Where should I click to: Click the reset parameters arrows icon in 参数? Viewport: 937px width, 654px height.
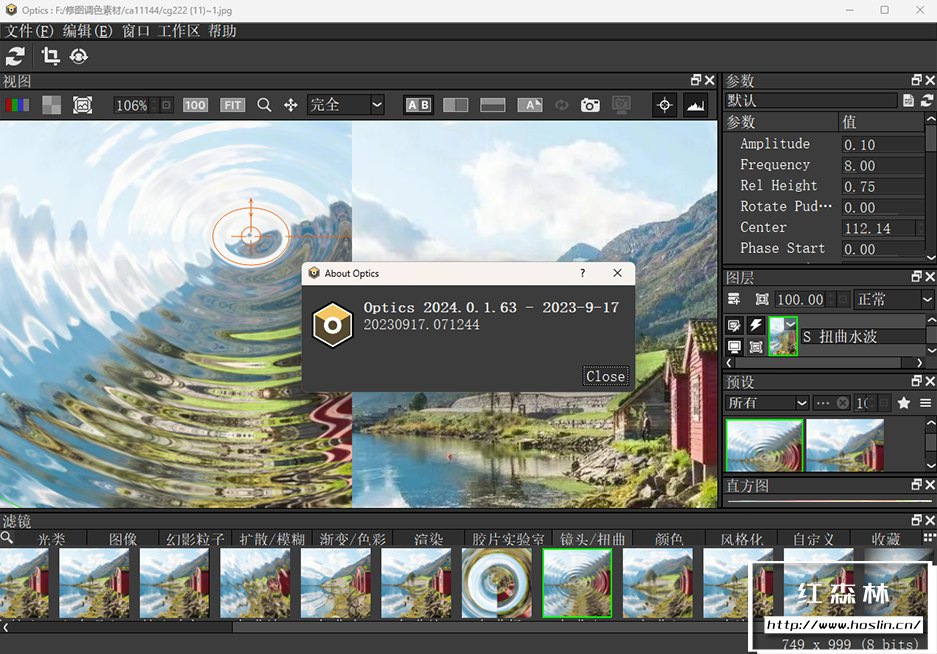click(927, 100)
